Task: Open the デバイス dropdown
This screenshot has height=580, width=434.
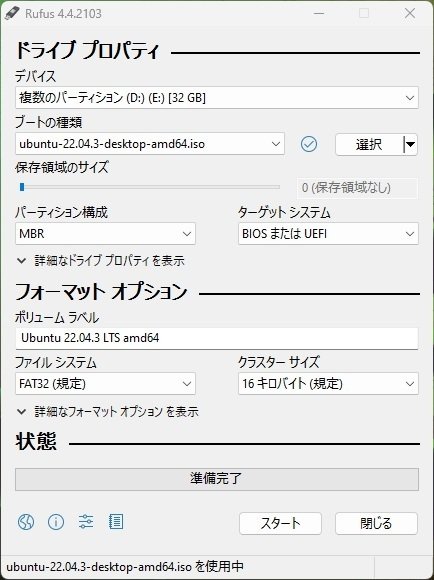Action: click(x=217, y=98)
